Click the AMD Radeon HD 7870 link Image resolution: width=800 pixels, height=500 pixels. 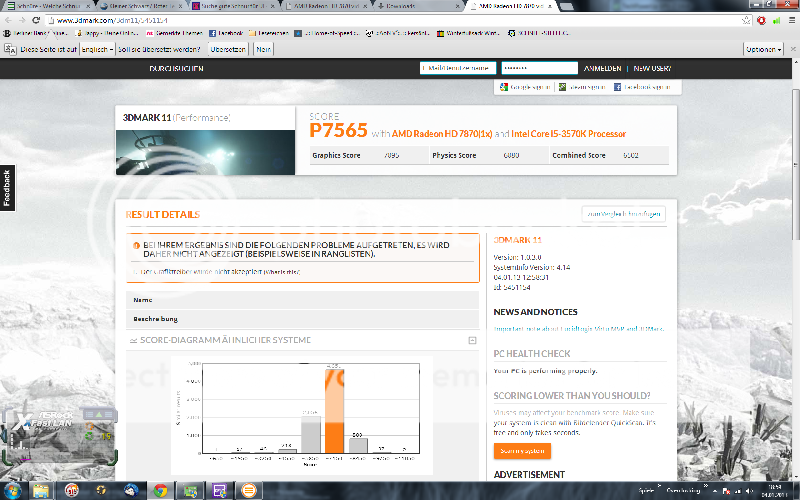(x=442, y=134)
